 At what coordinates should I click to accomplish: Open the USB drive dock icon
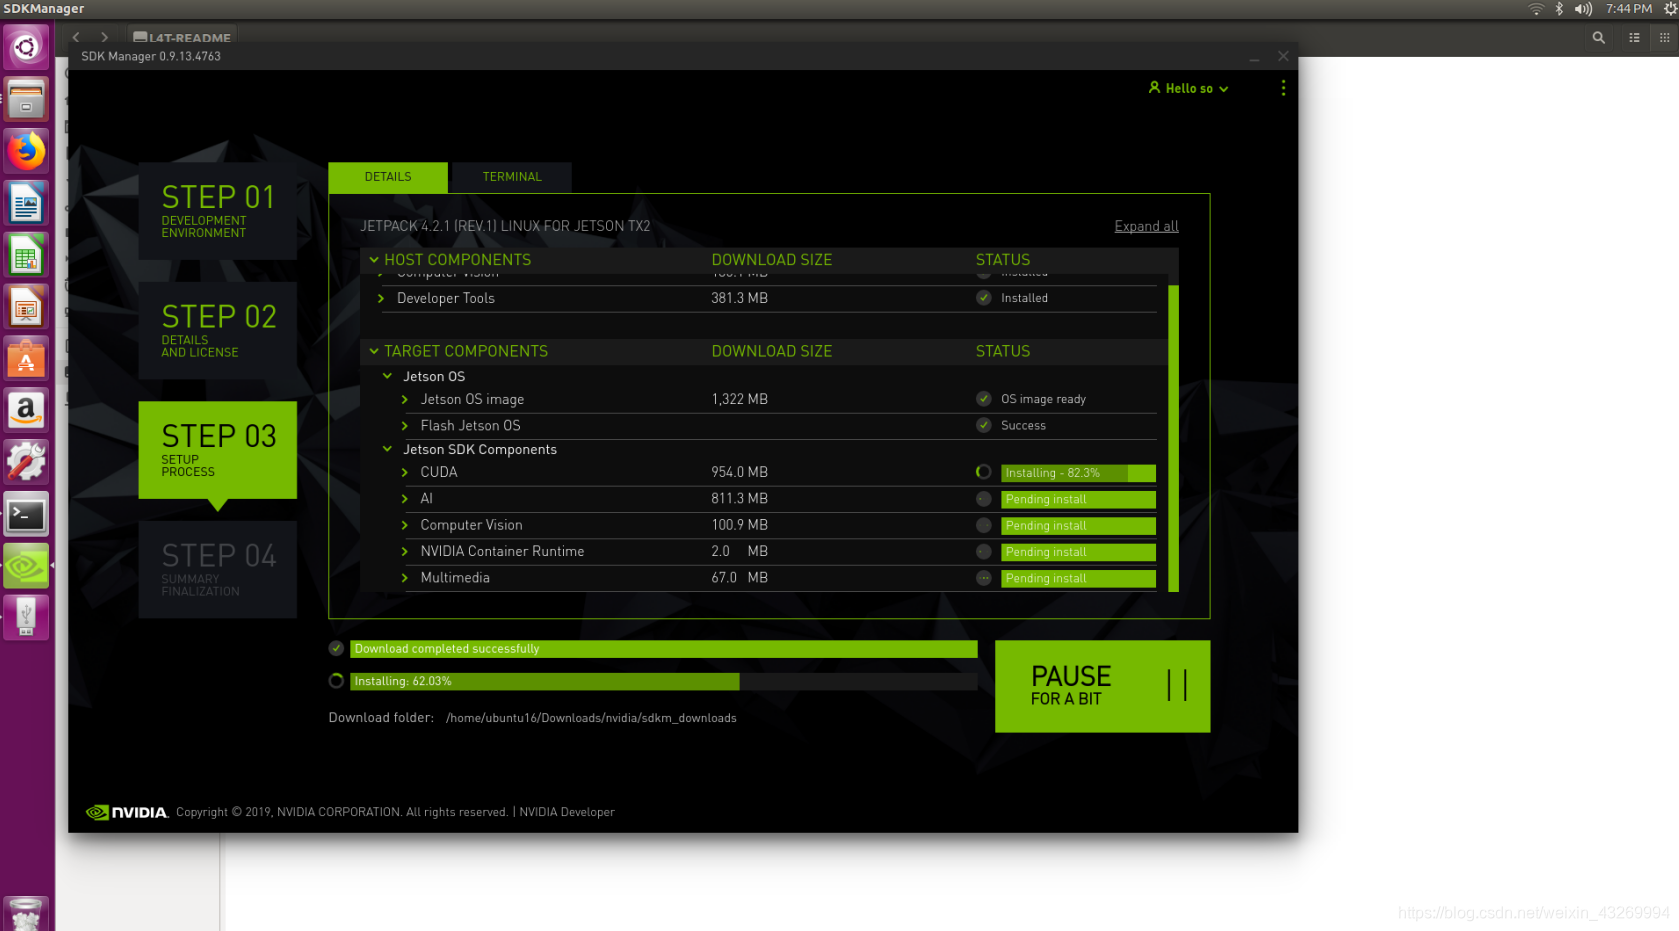coord(26,617)
